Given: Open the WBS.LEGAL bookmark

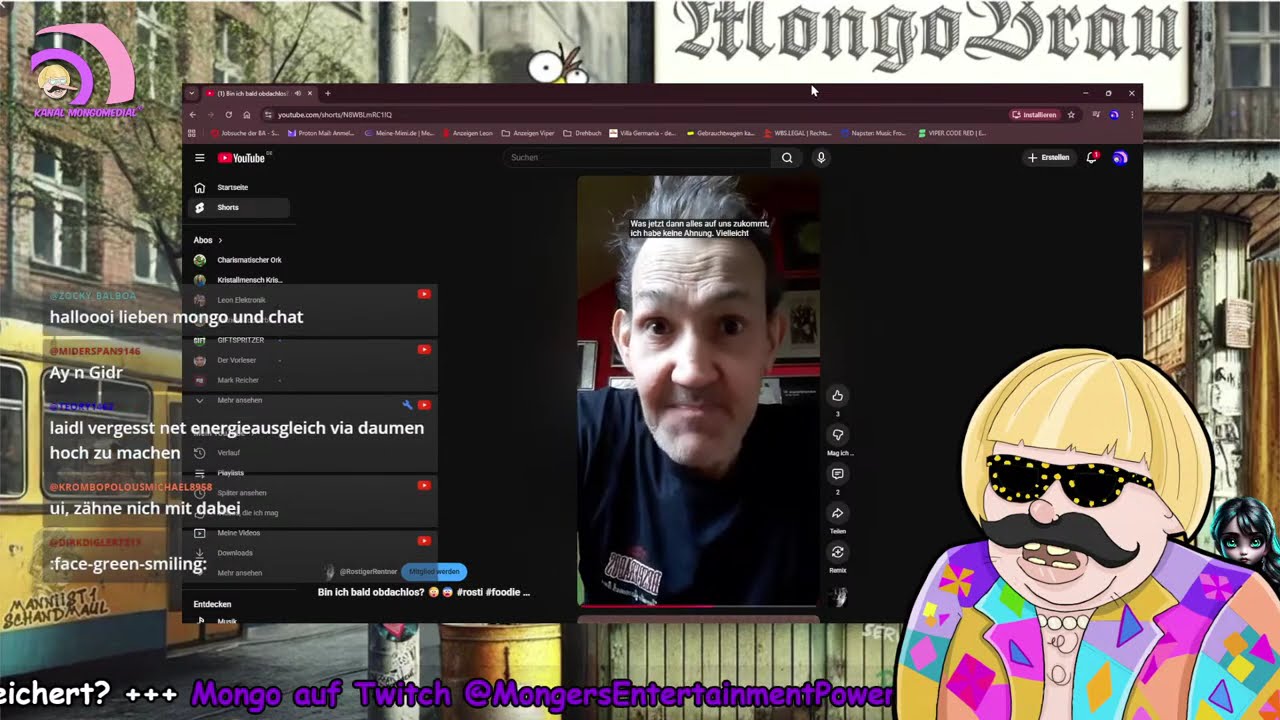Looking at the screenshot, I should coord(798,133).
